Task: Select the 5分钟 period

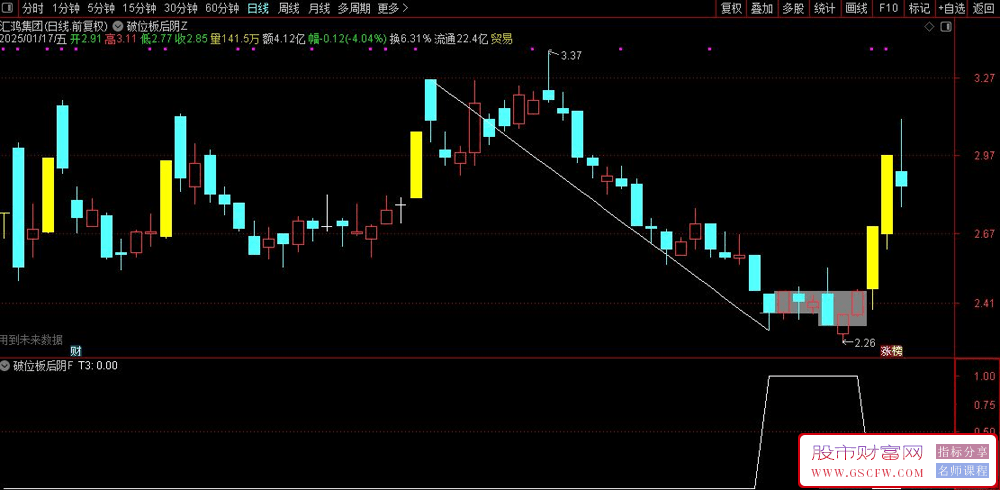Action: 101,8
